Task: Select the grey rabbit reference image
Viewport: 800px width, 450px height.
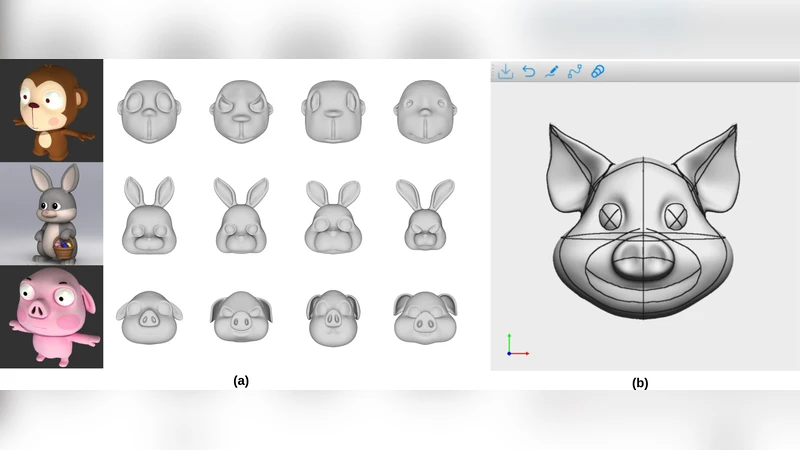Action: (52, 214)
